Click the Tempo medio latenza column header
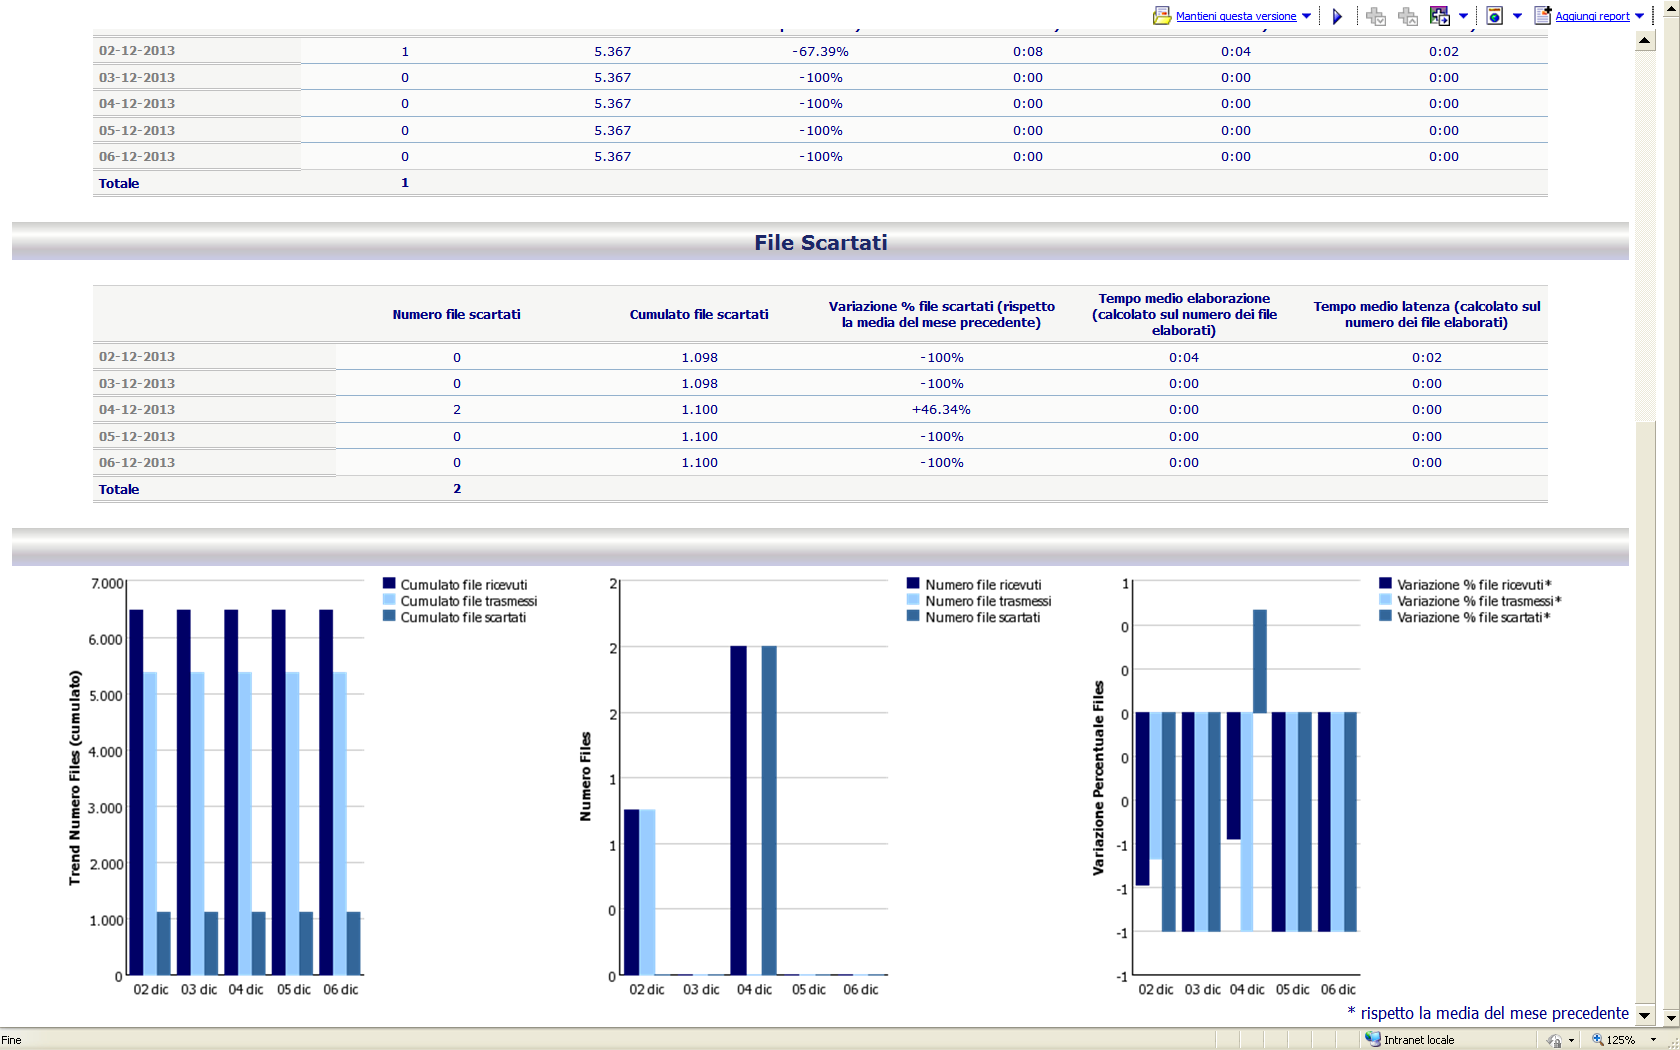Image resolution: width=1680 pixels, height=1050 pixels. click(1427, 314)
